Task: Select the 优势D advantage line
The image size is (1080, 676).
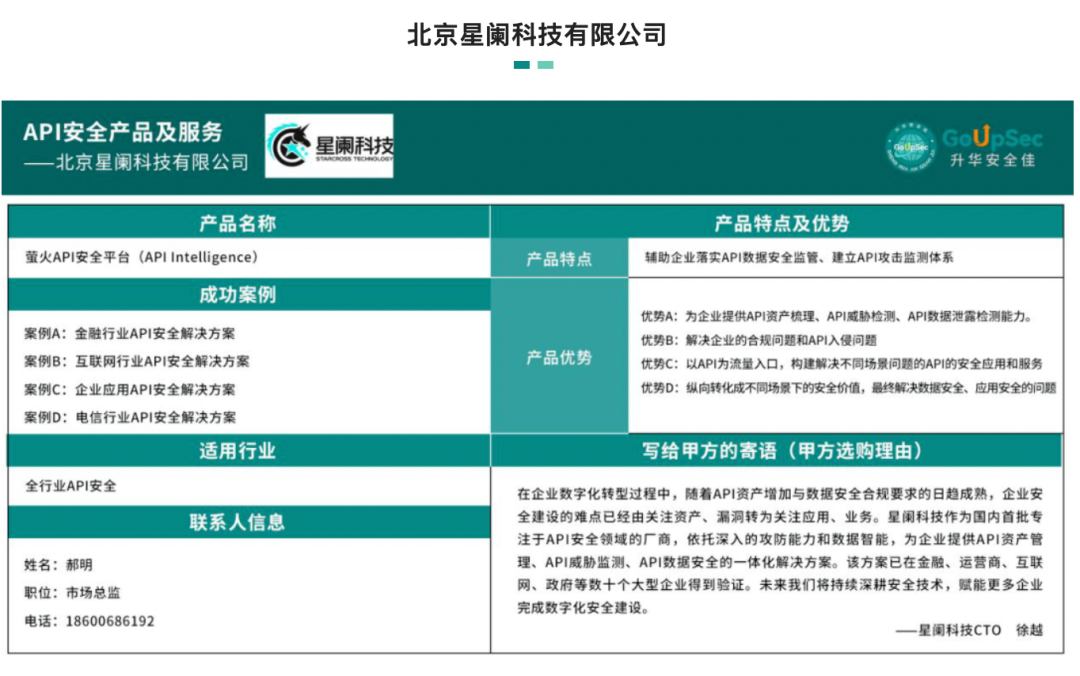Action: point(849,388)
